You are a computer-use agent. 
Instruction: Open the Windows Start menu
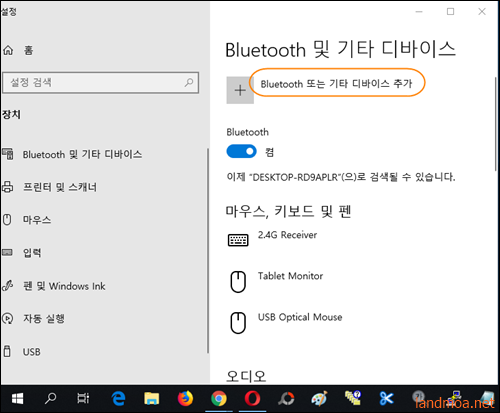click(x=17, y=398)
